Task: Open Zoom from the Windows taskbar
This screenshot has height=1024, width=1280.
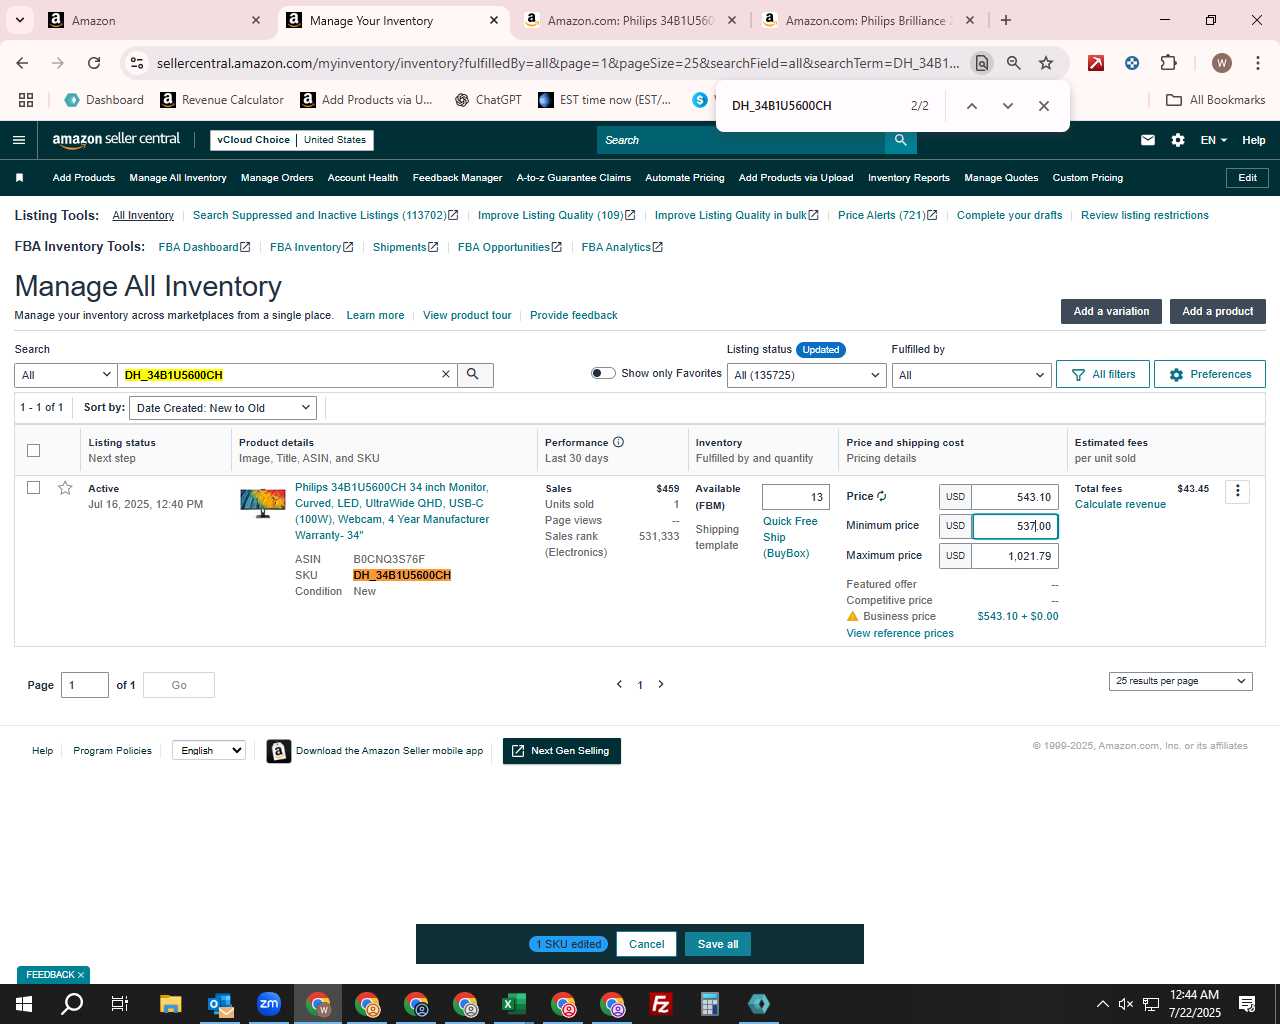Action: [269, 1004]
